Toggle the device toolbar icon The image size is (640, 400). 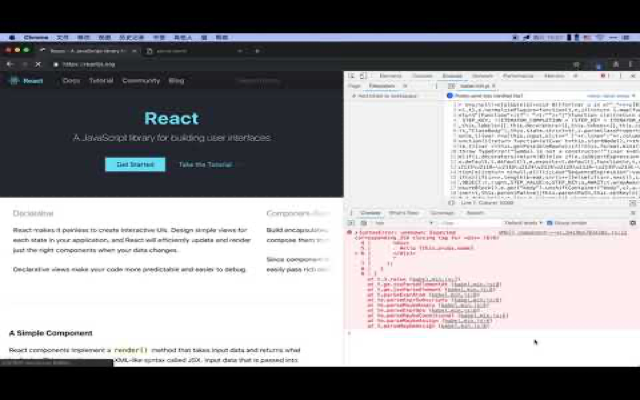(363, 76)
